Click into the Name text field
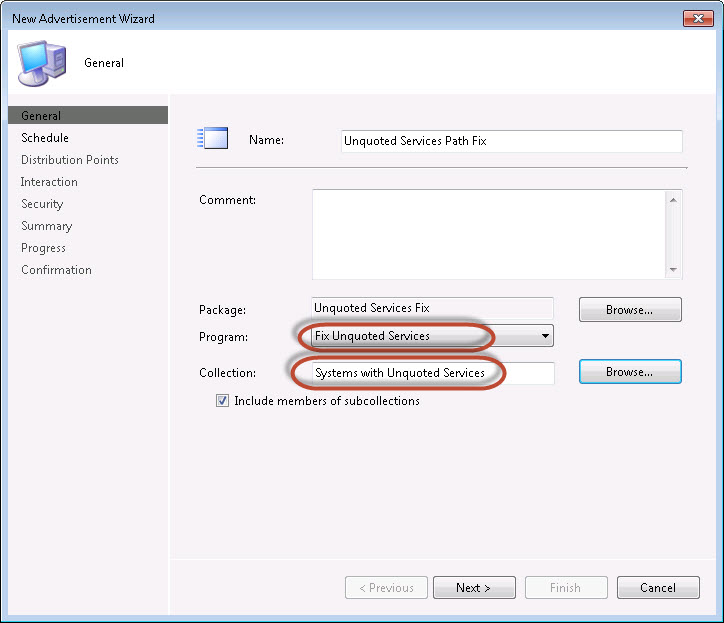This screenshot has height=623, width=724. pos(512,141)
